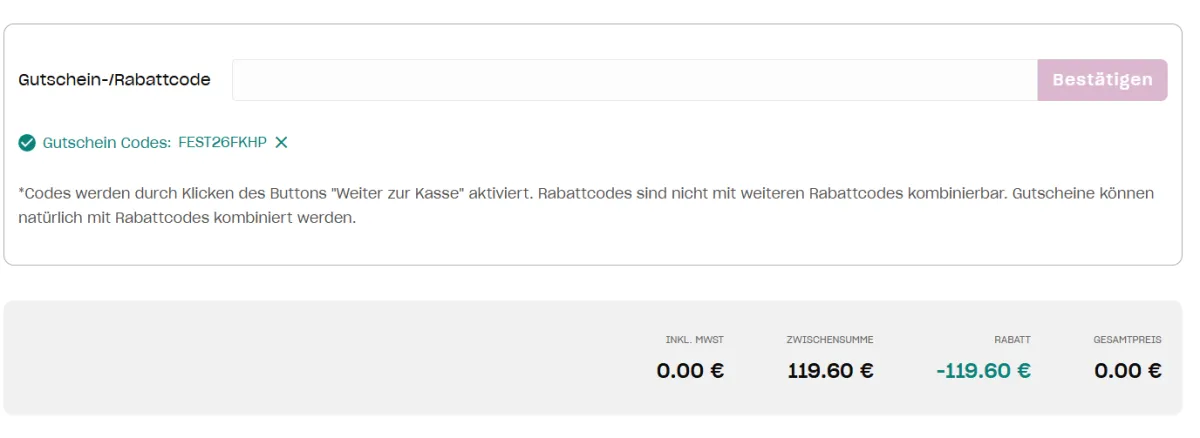The image size is (1200, 438).
Task: Click the "Gutschein Codes:" green label
Action: coord(107,143)
